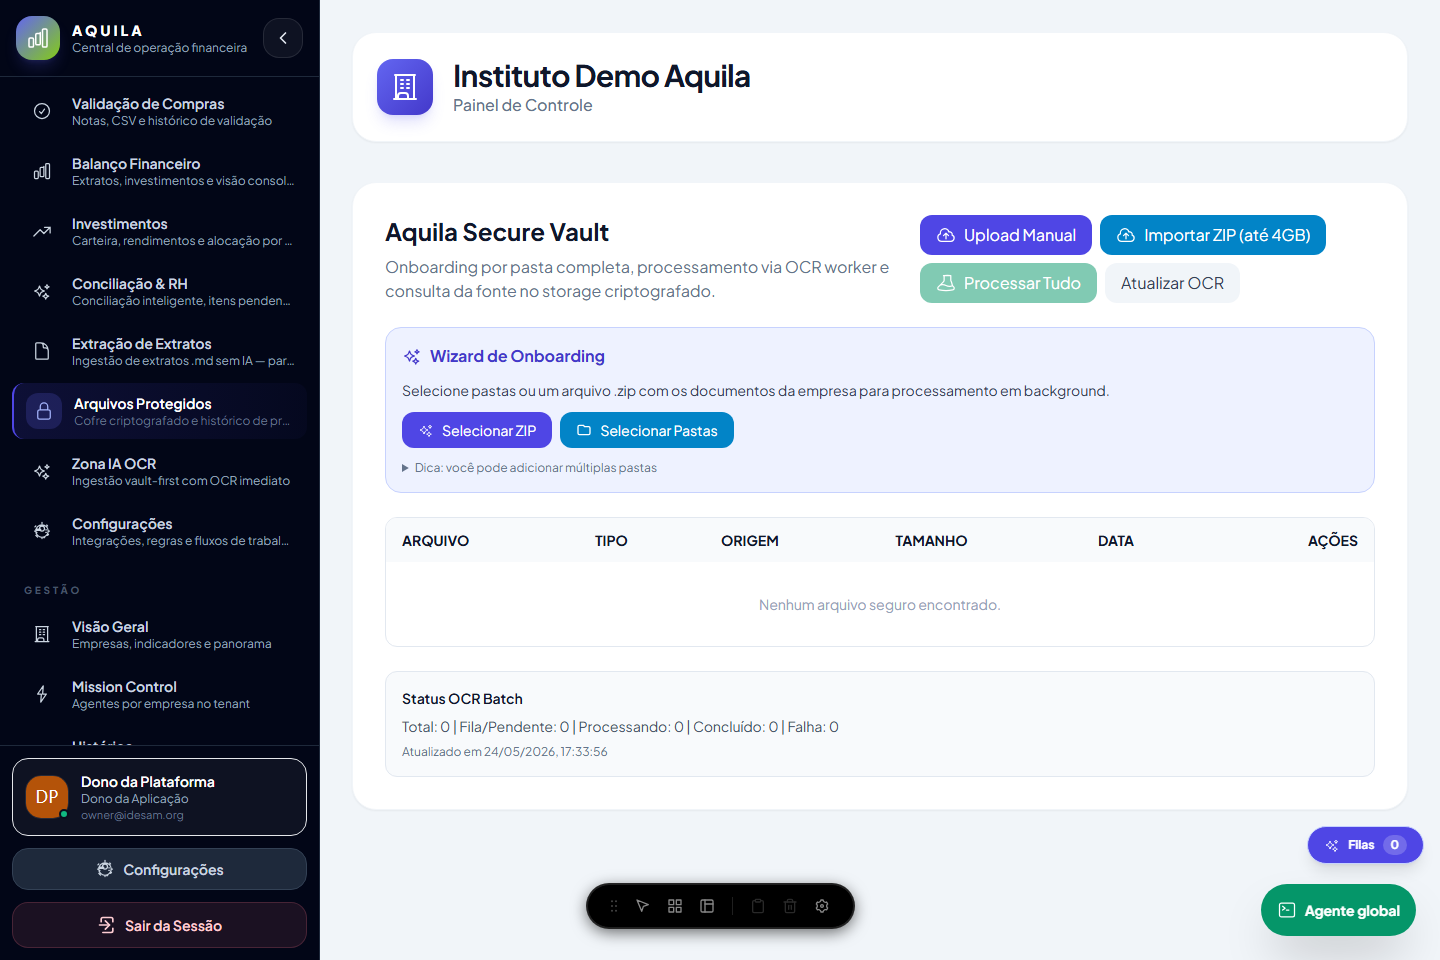Open Investimentos from the sidebar
The image size is (1440, 960).
[x=160, y=231]
